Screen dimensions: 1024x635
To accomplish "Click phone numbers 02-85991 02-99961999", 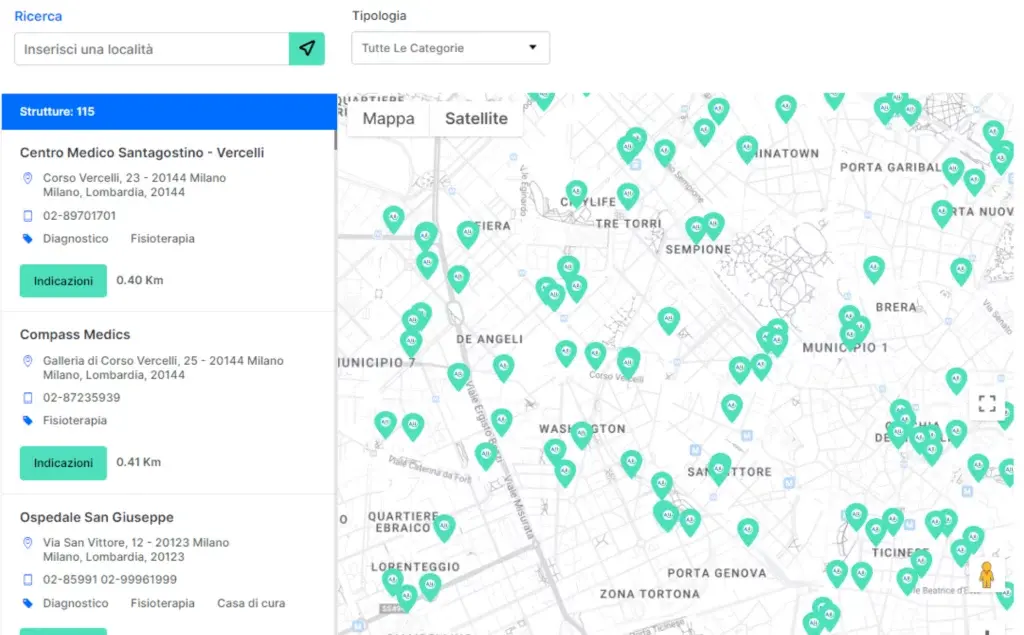I will [x=110, y=579].
